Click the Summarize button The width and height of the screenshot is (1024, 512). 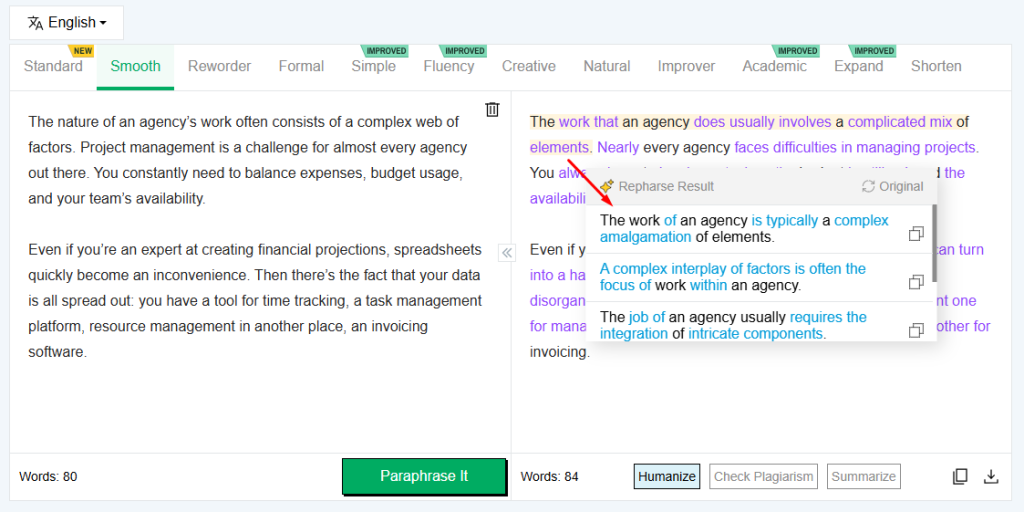(863, 476)
